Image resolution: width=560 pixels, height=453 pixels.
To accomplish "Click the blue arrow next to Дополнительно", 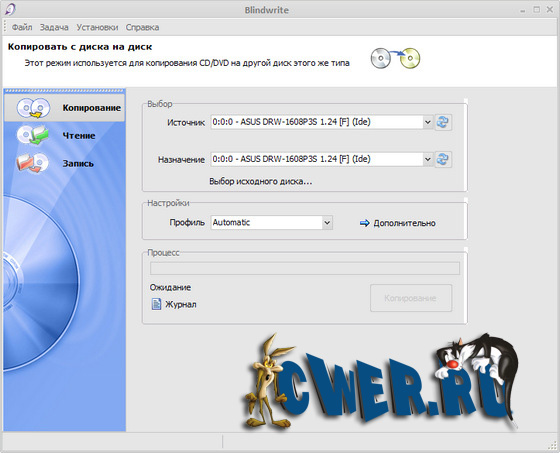I will 364,223.
